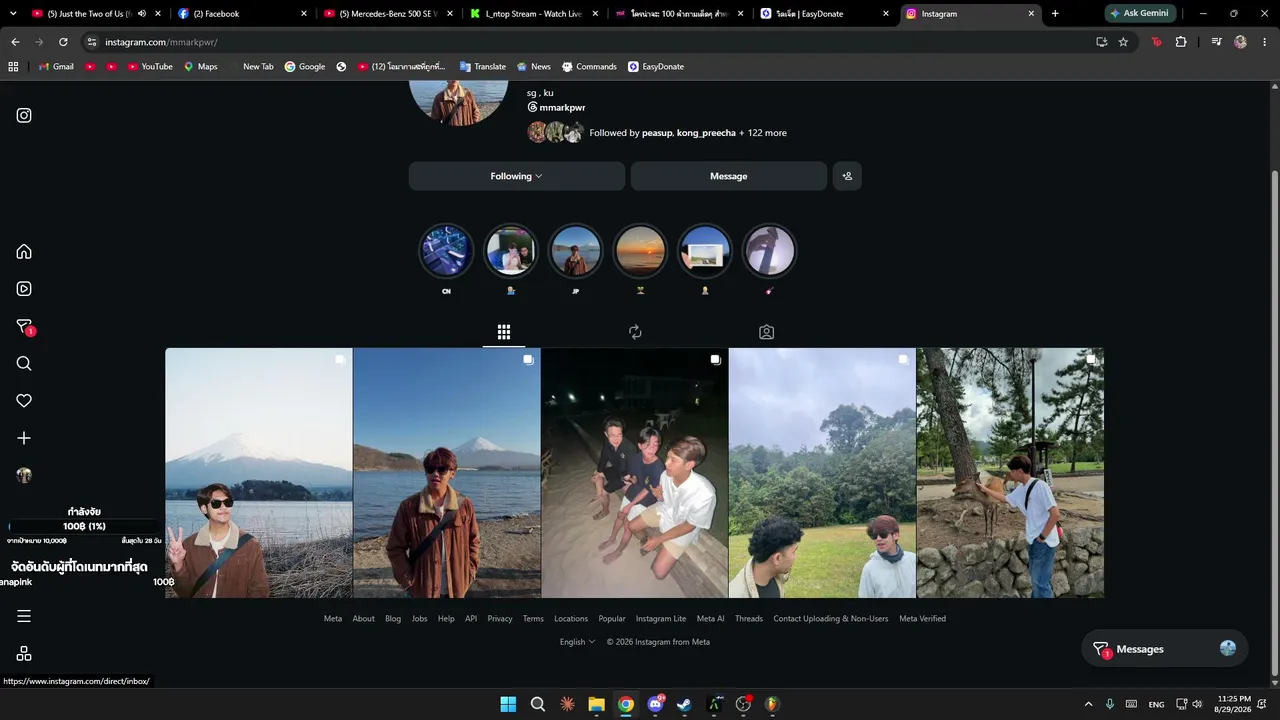Show hidden system tray icons
This screenshot has height=720, width=1280.
click(1088, 704)
